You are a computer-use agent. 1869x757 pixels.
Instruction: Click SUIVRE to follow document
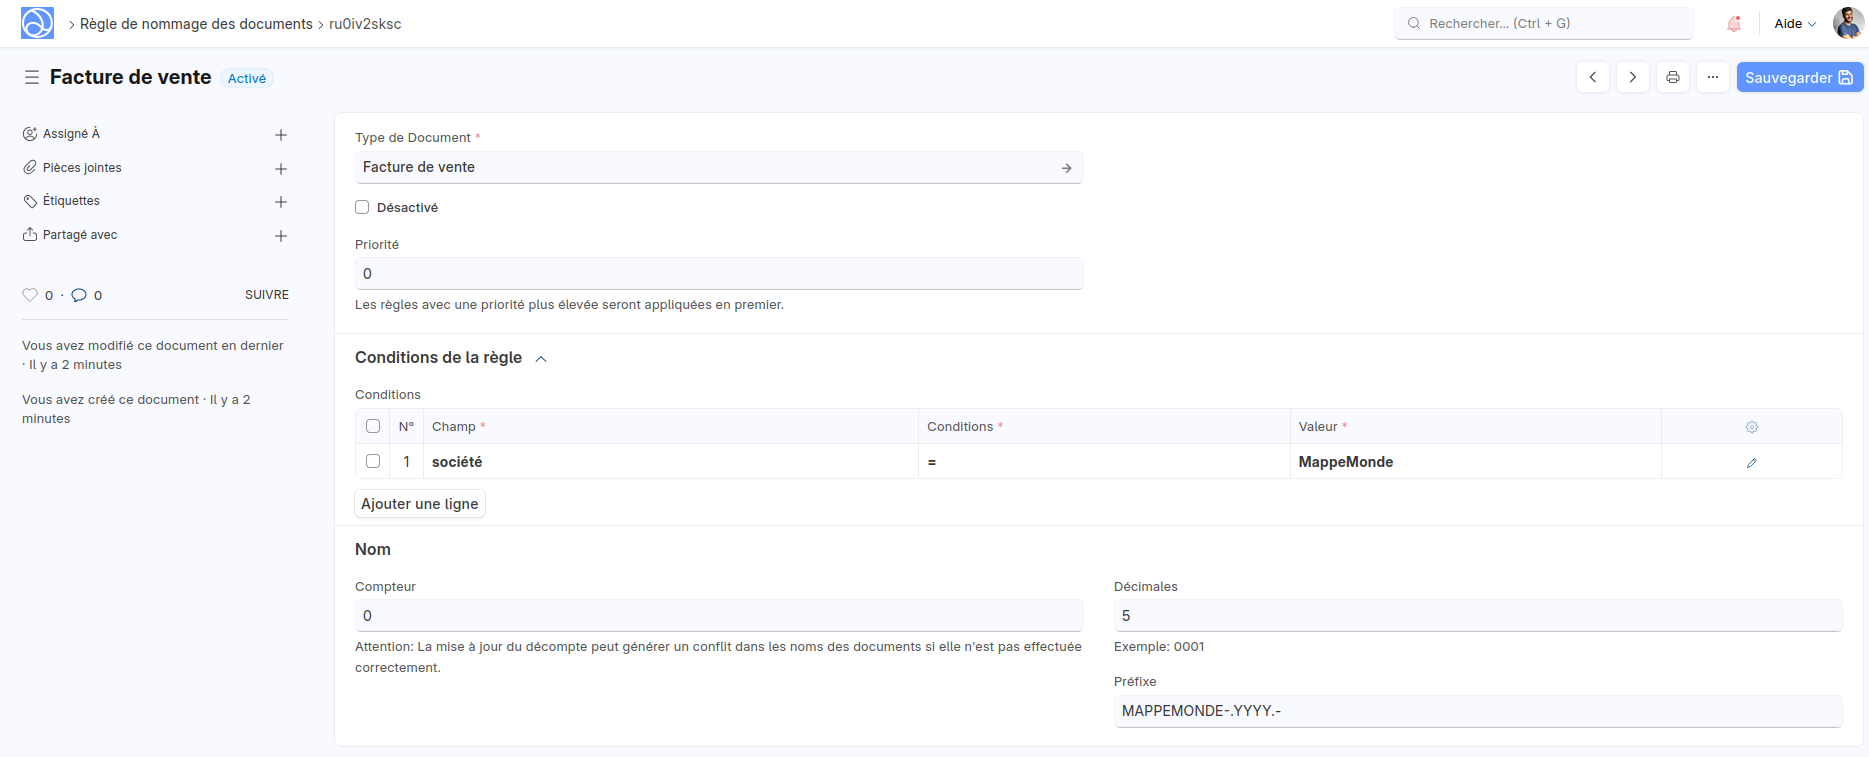pos(267,295)
